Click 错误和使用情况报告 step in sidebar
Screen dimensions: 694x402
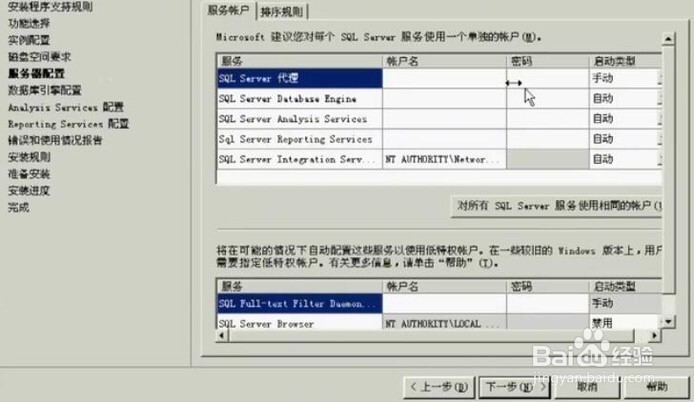[55, 141]
